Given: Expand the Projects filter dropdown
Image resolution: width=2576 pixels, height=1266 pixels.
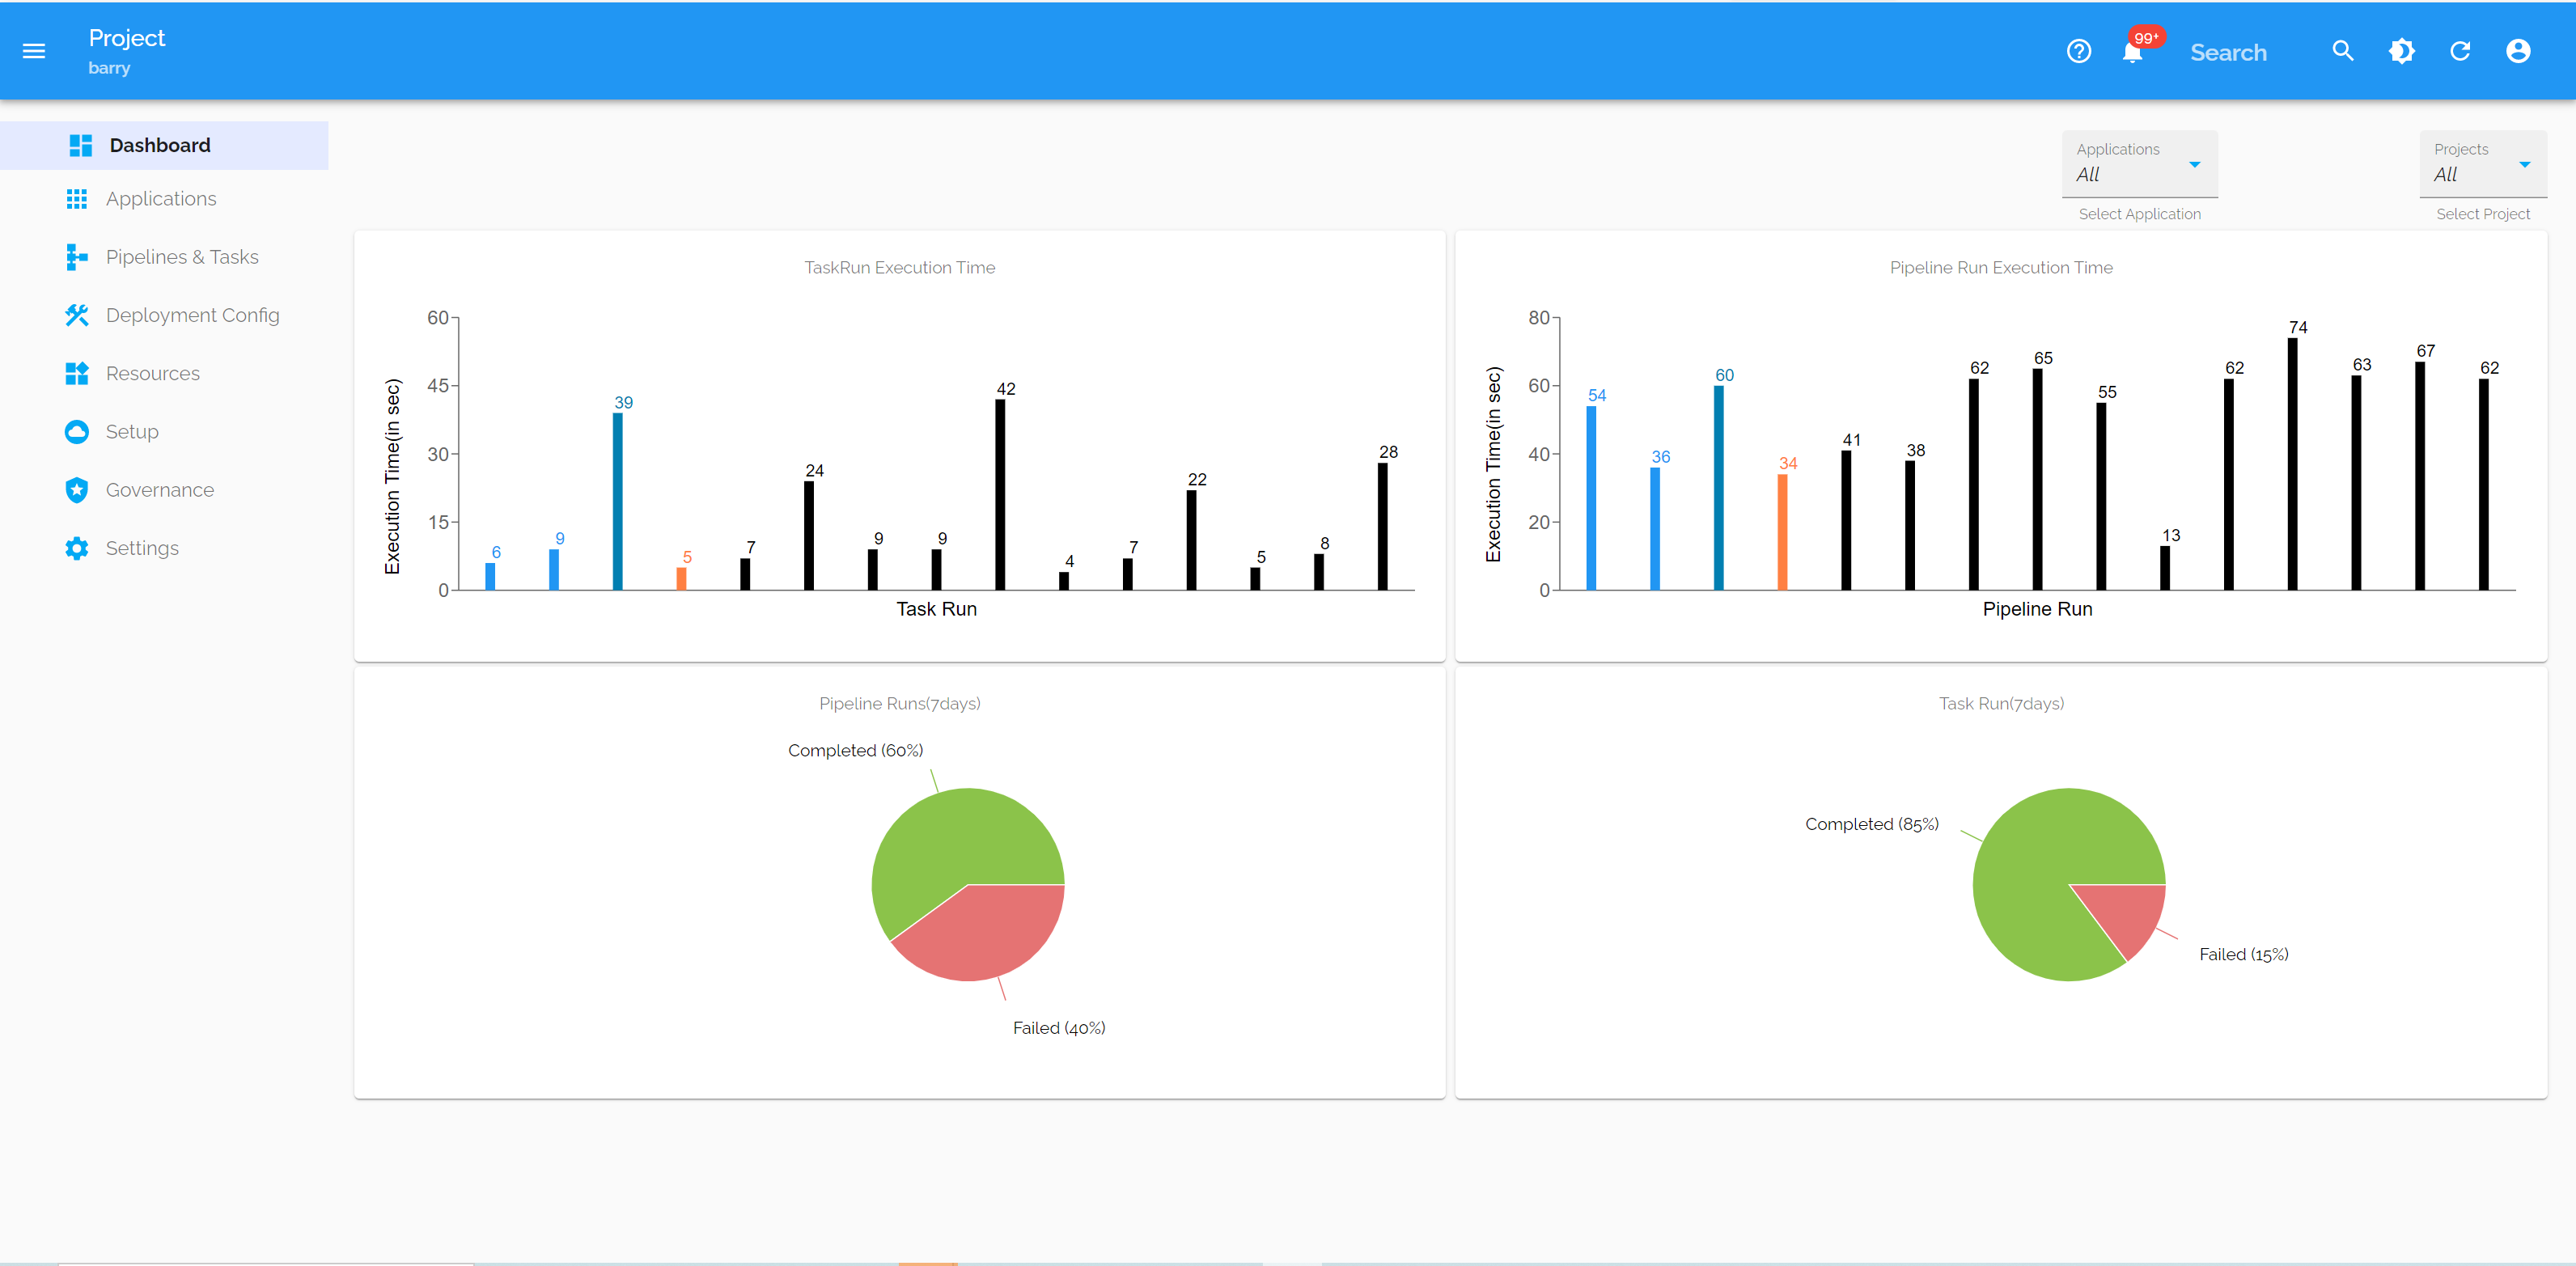Looking at the screenshot, I should coord(2482,164).
